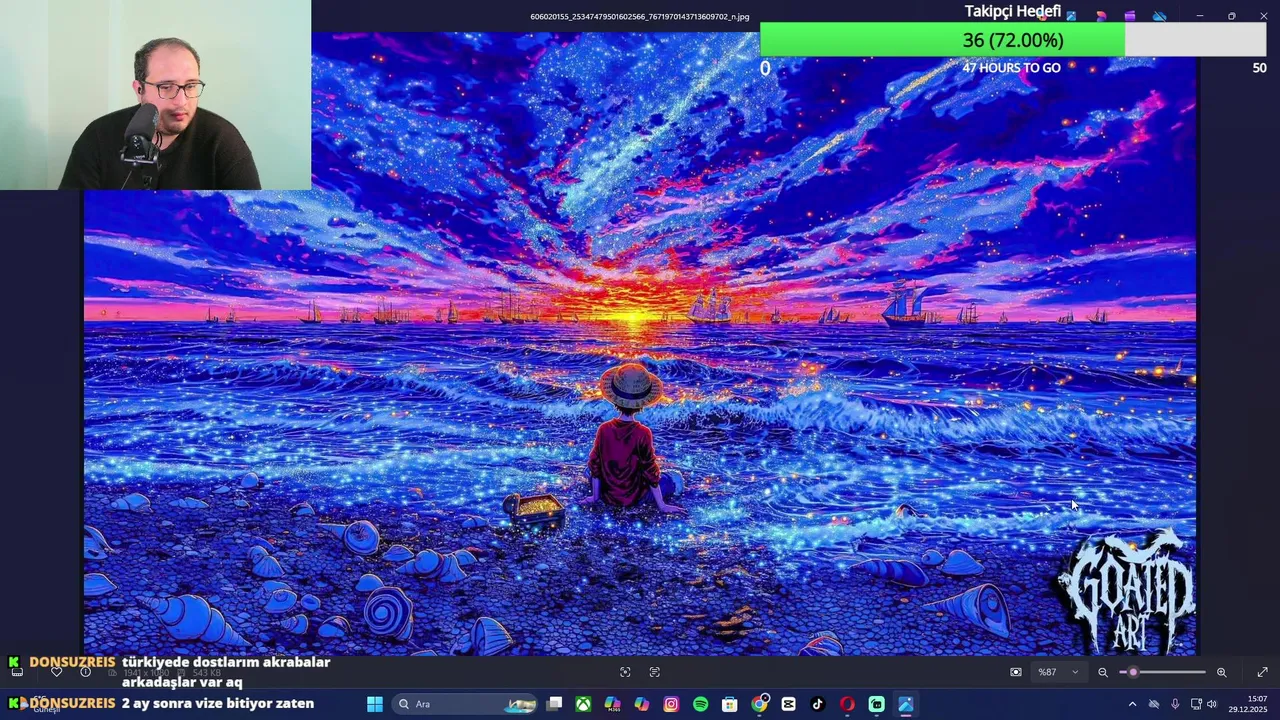Click the image frame icon in the bottom bar center
Image resolution: width=1280 pixels, height=720 pixels.
point(625,672)
